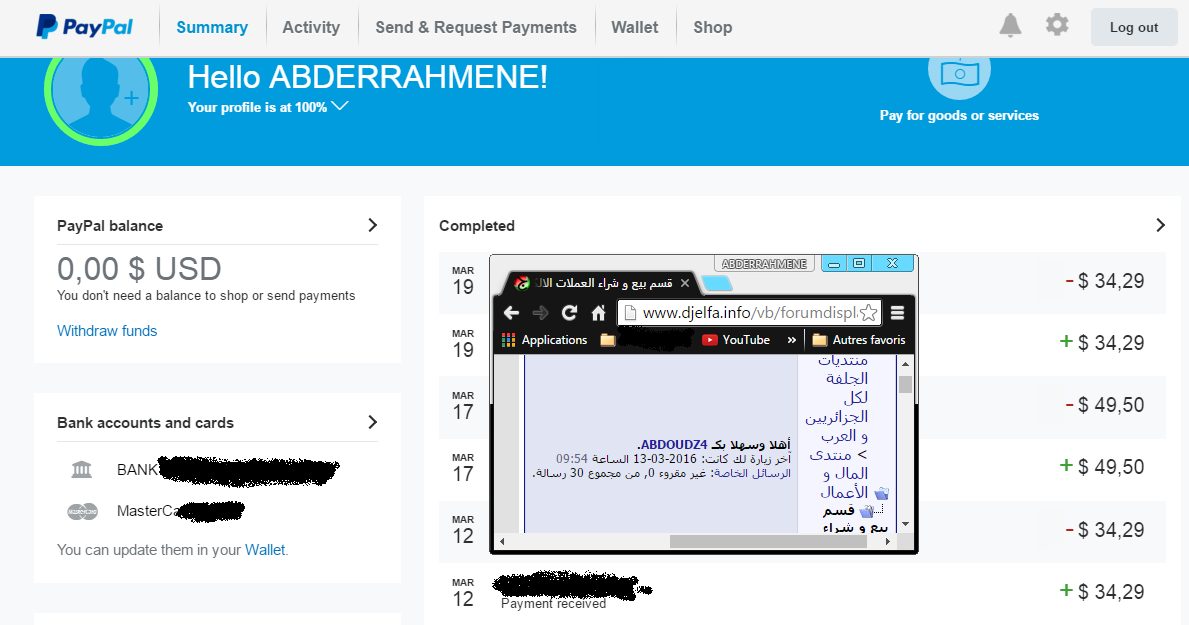Click the MAR 17 -$49,50 transaction amount

pyautogui.click(x=1105, y=405)
